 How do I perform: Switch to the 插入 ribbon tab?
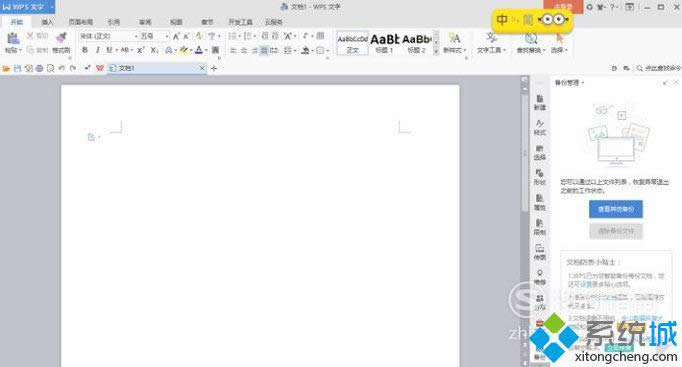[47, 22]
